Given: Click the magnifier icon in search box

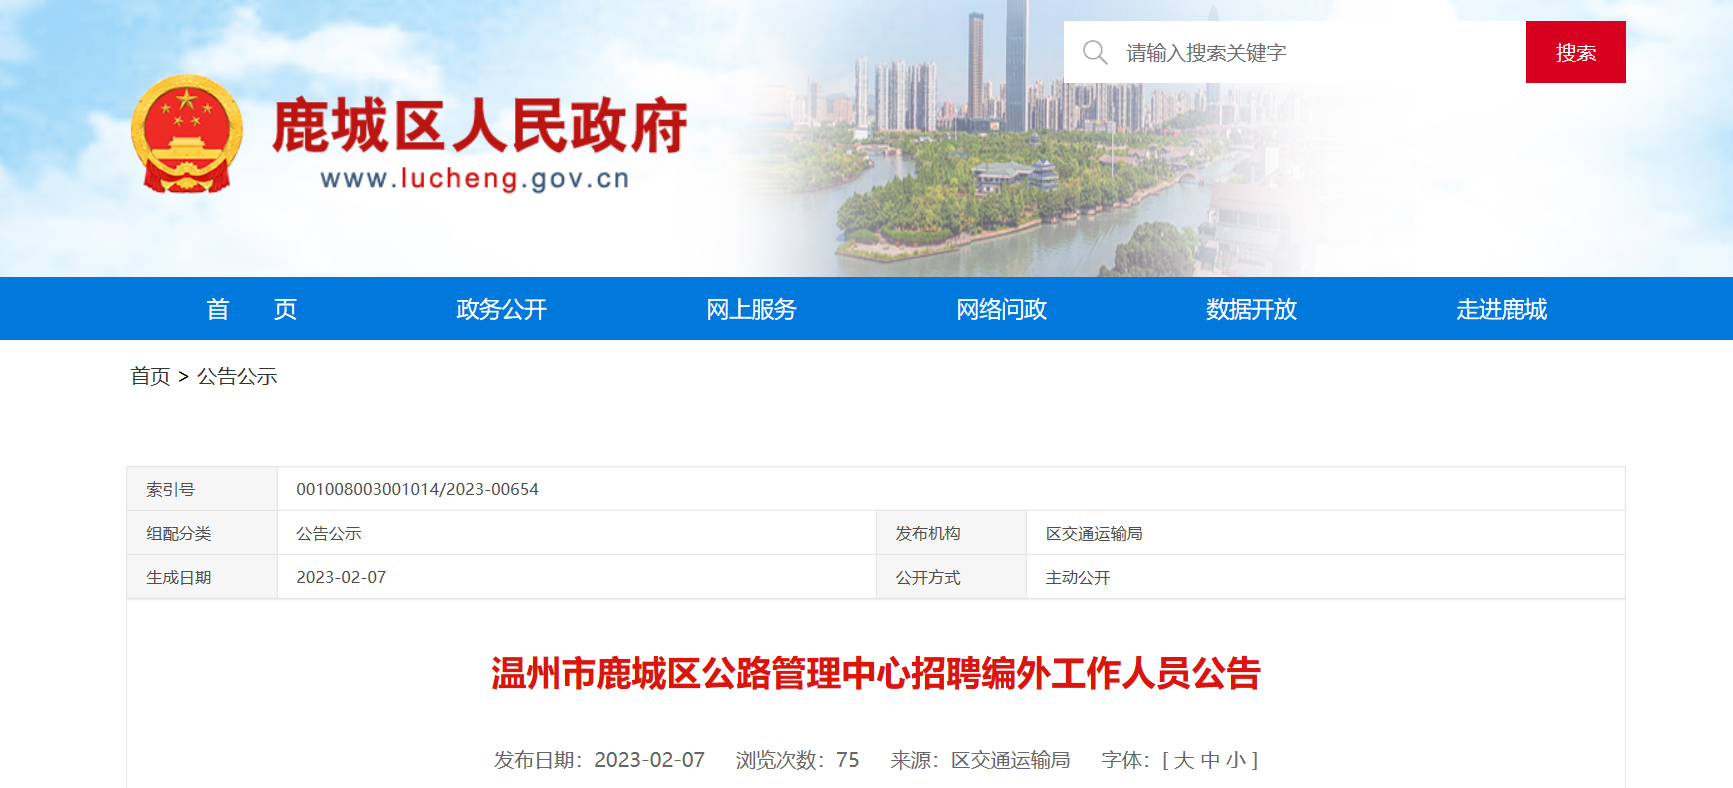Looking at the screenshot, I should point(1095,52).
